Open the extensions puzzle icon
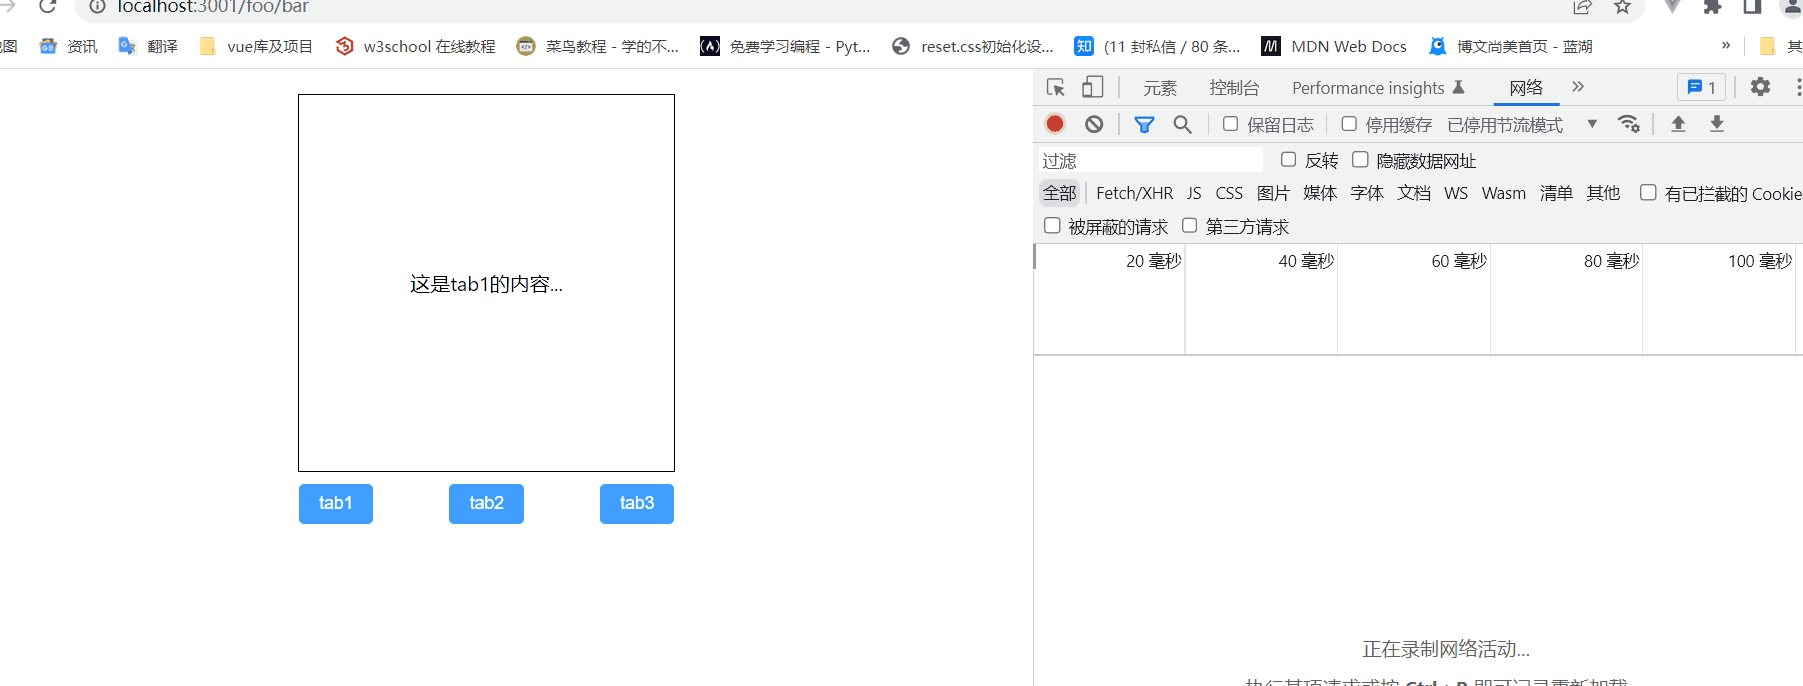 (x=1713, y=7)
